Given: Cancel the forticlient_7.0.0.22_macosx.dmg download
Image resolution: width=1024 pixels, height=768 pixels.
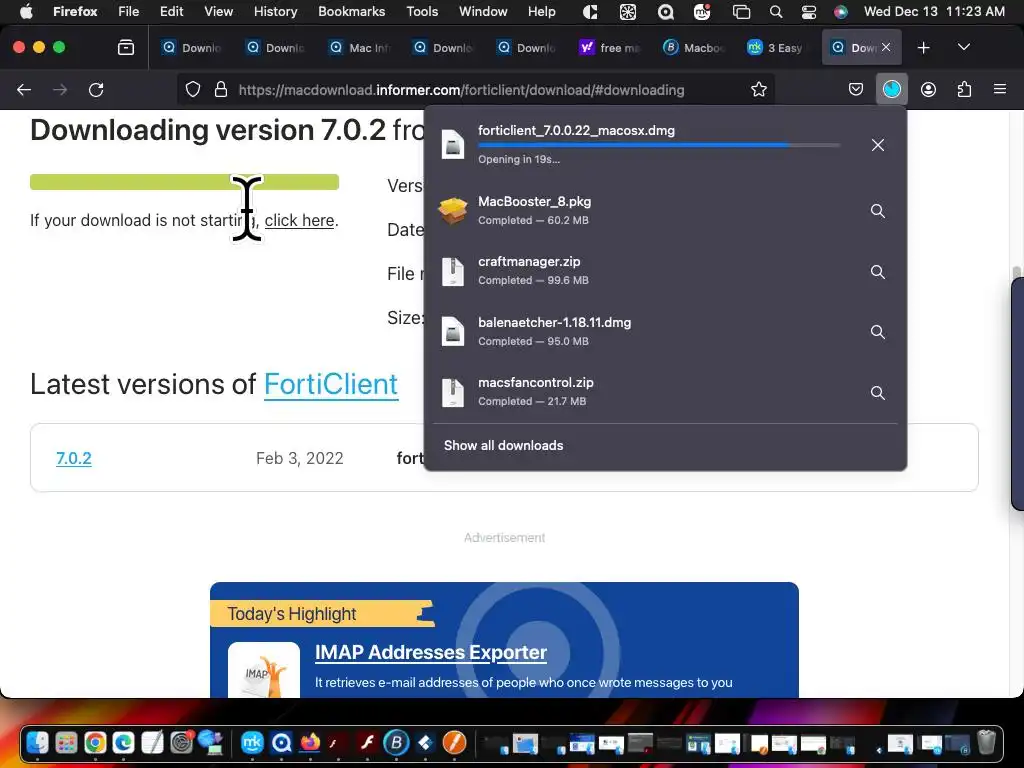Looking at the screenshot, I should click(x=878, y=145).
